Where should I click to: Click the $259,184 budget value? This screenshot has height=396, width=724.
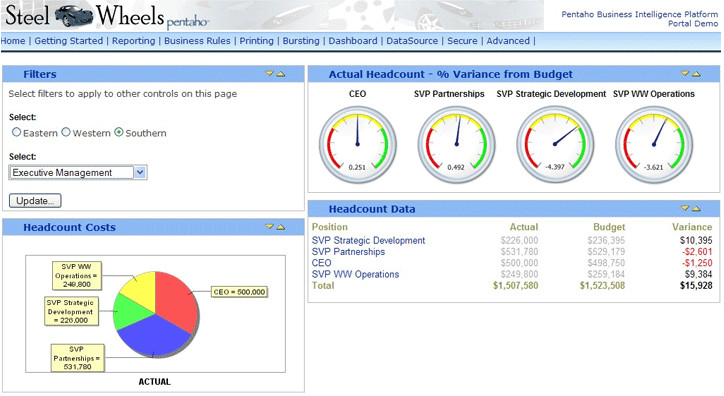tap(606, 274)
